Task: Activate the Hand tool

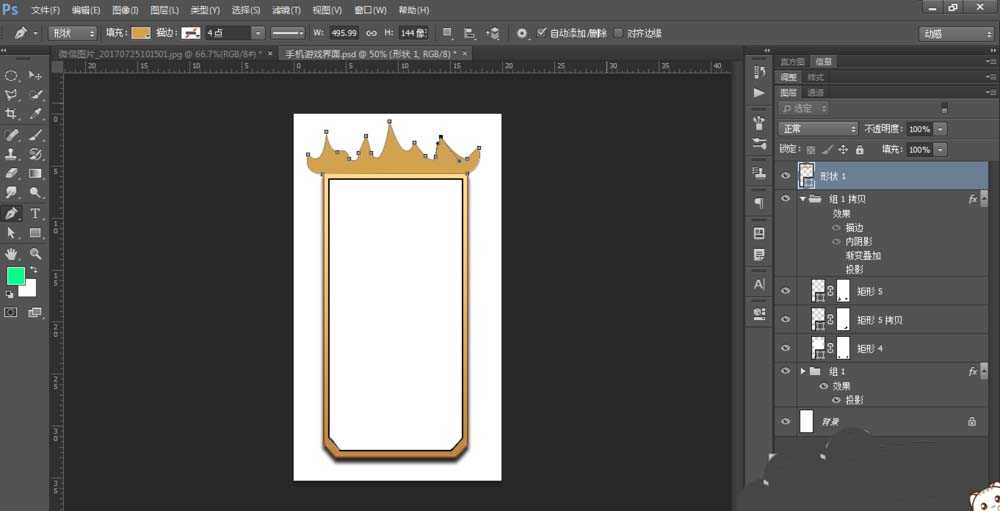Action: tap(12, 253)
